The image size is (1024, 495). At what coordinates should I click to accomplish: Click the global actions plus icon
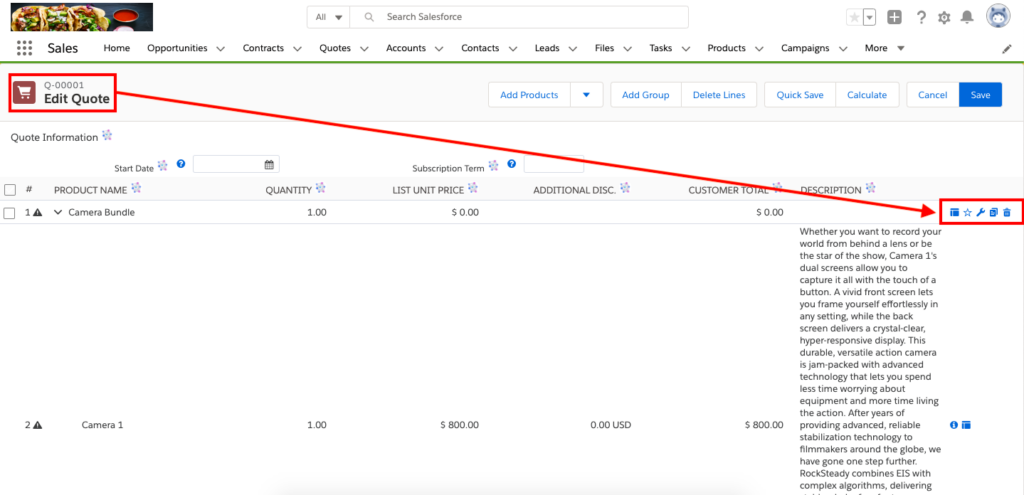[x=895, y=18]
